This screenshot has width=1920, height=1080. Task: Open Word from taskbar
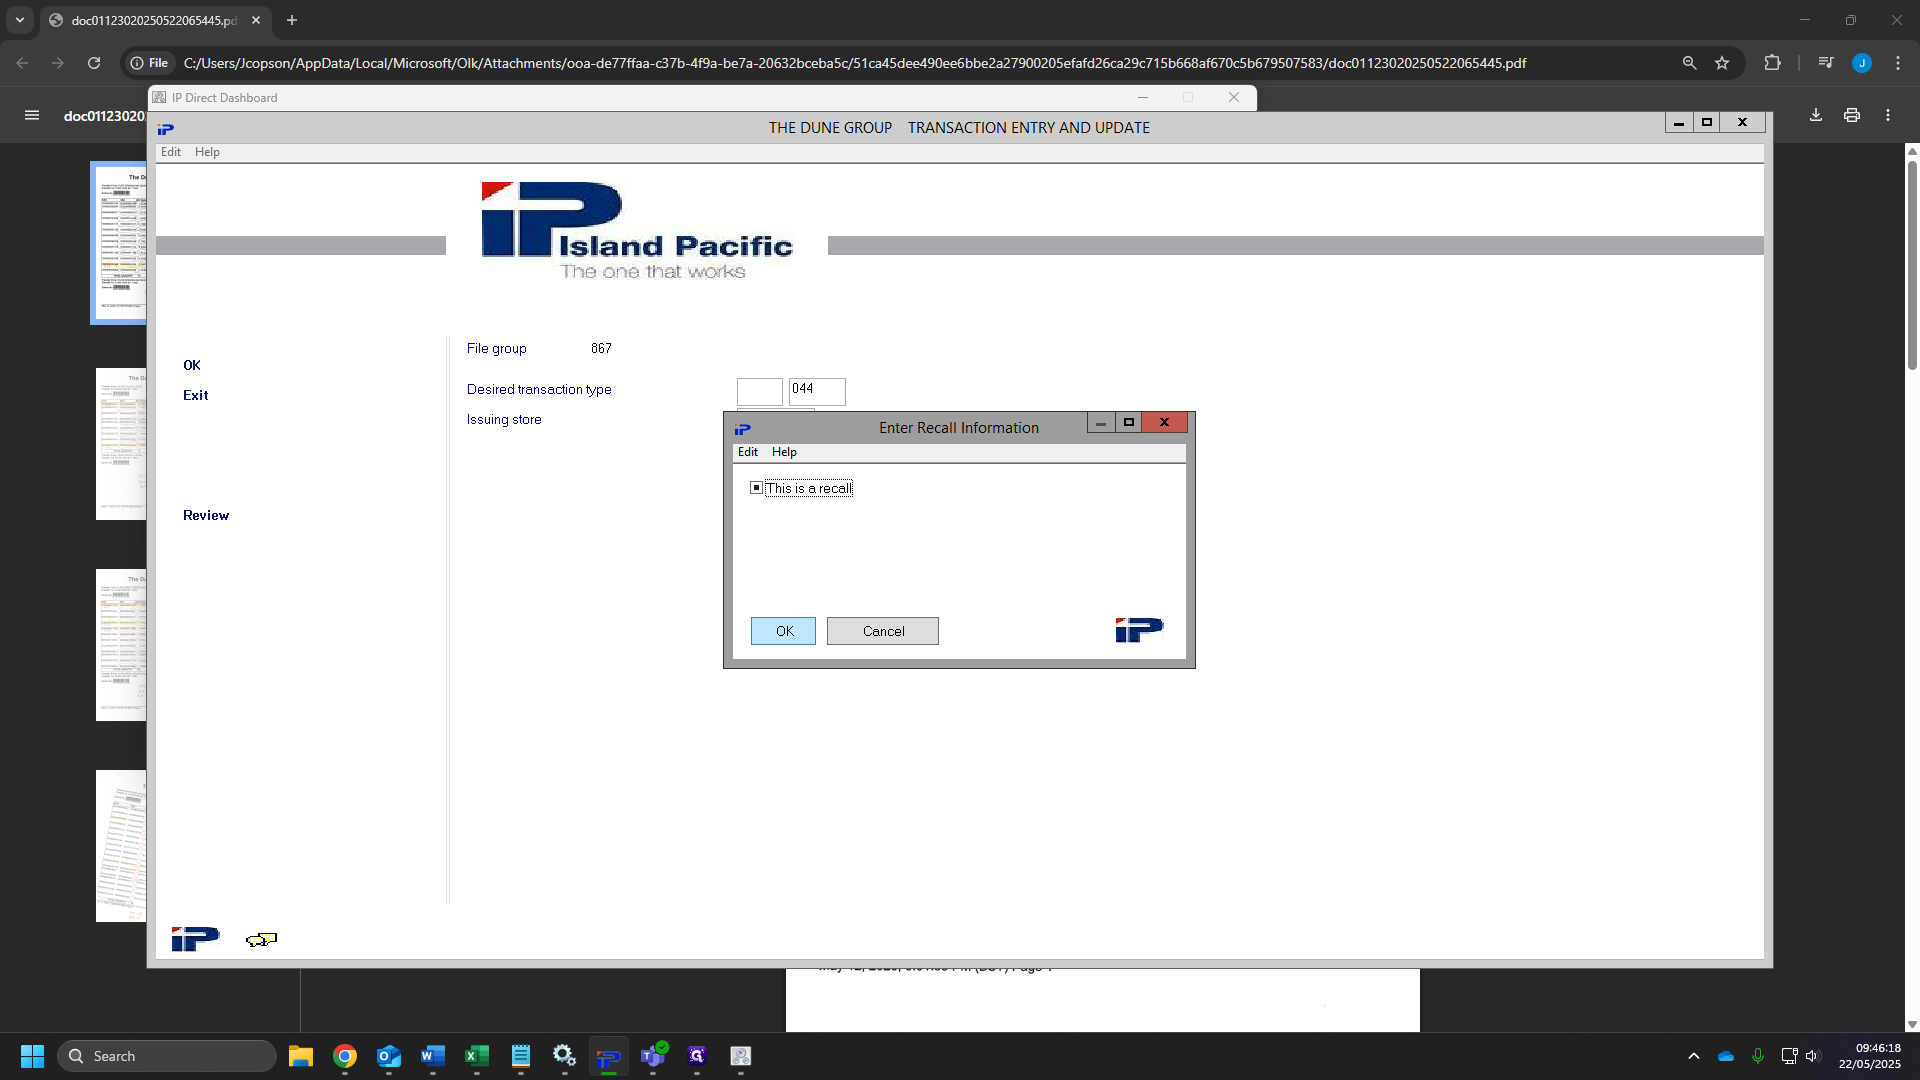pos(433,1056)
